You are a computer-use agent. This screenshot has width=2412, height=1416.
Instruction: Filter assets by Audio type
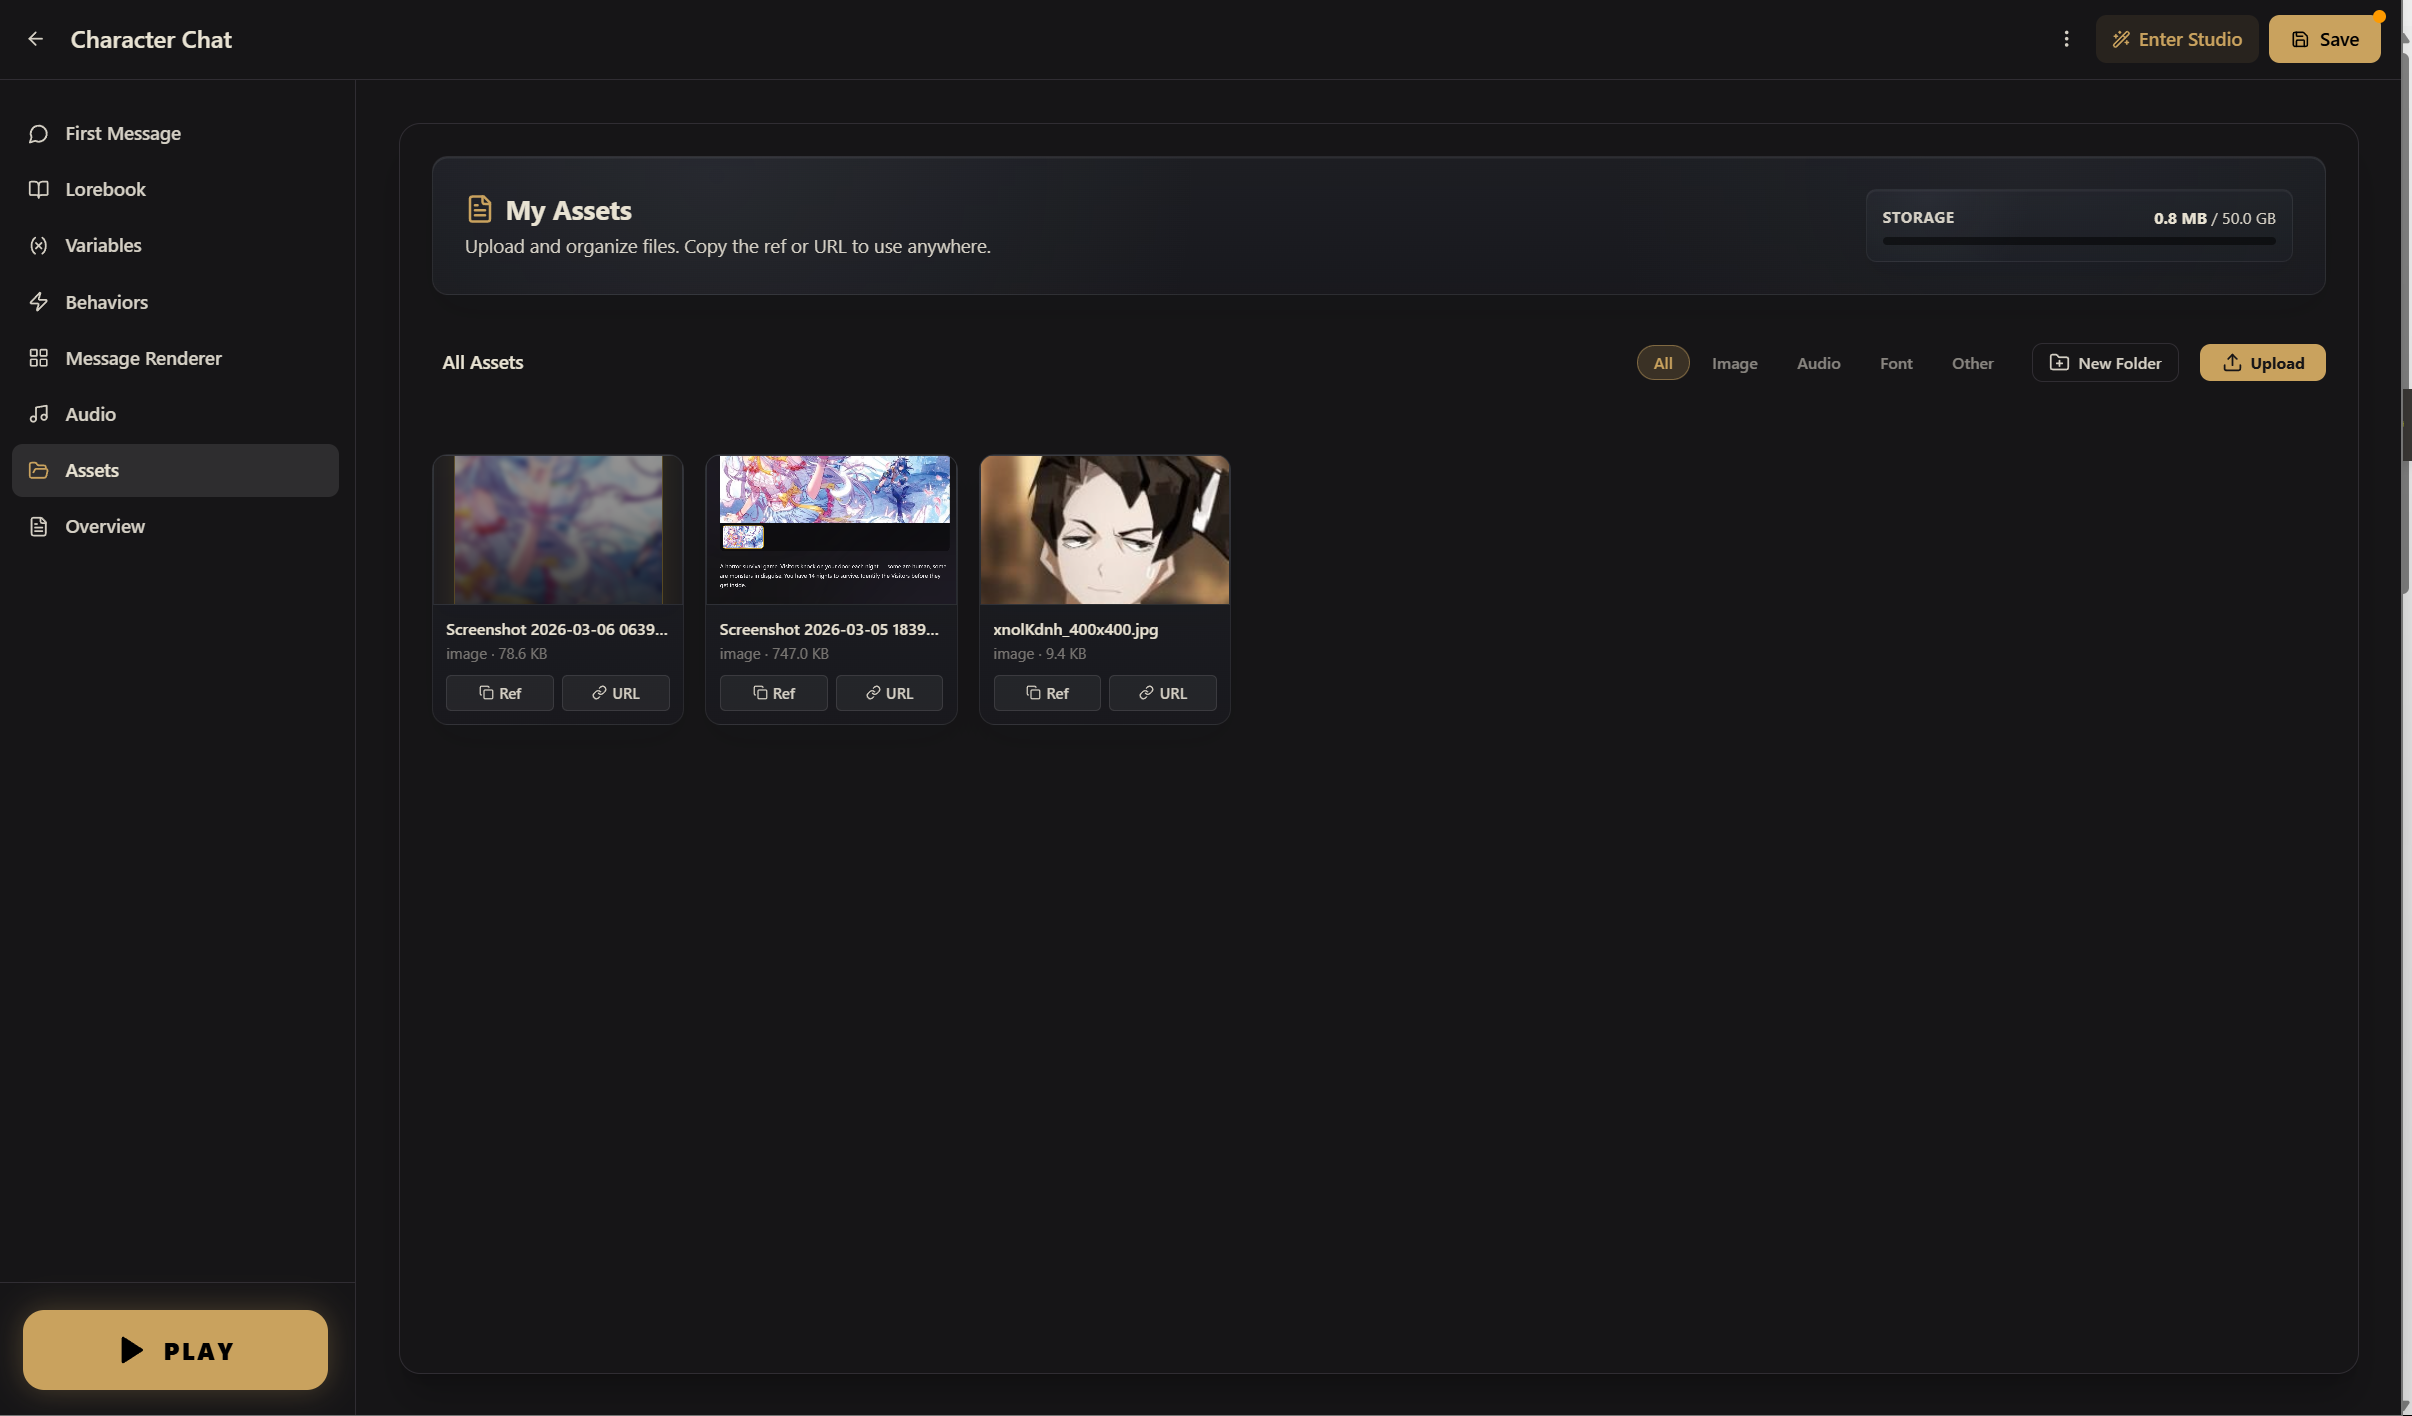tap(1818, 363)
